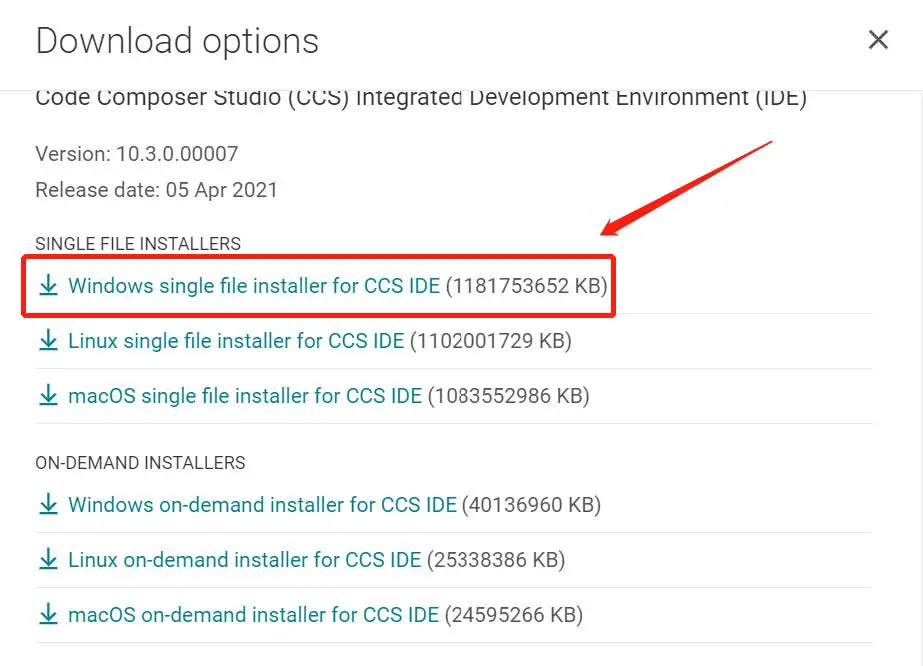The height and width of the screenshot is (666, 923).
Task: Click the SINGLE FILE INSTALLERS section label
Action: pos(138,244)
